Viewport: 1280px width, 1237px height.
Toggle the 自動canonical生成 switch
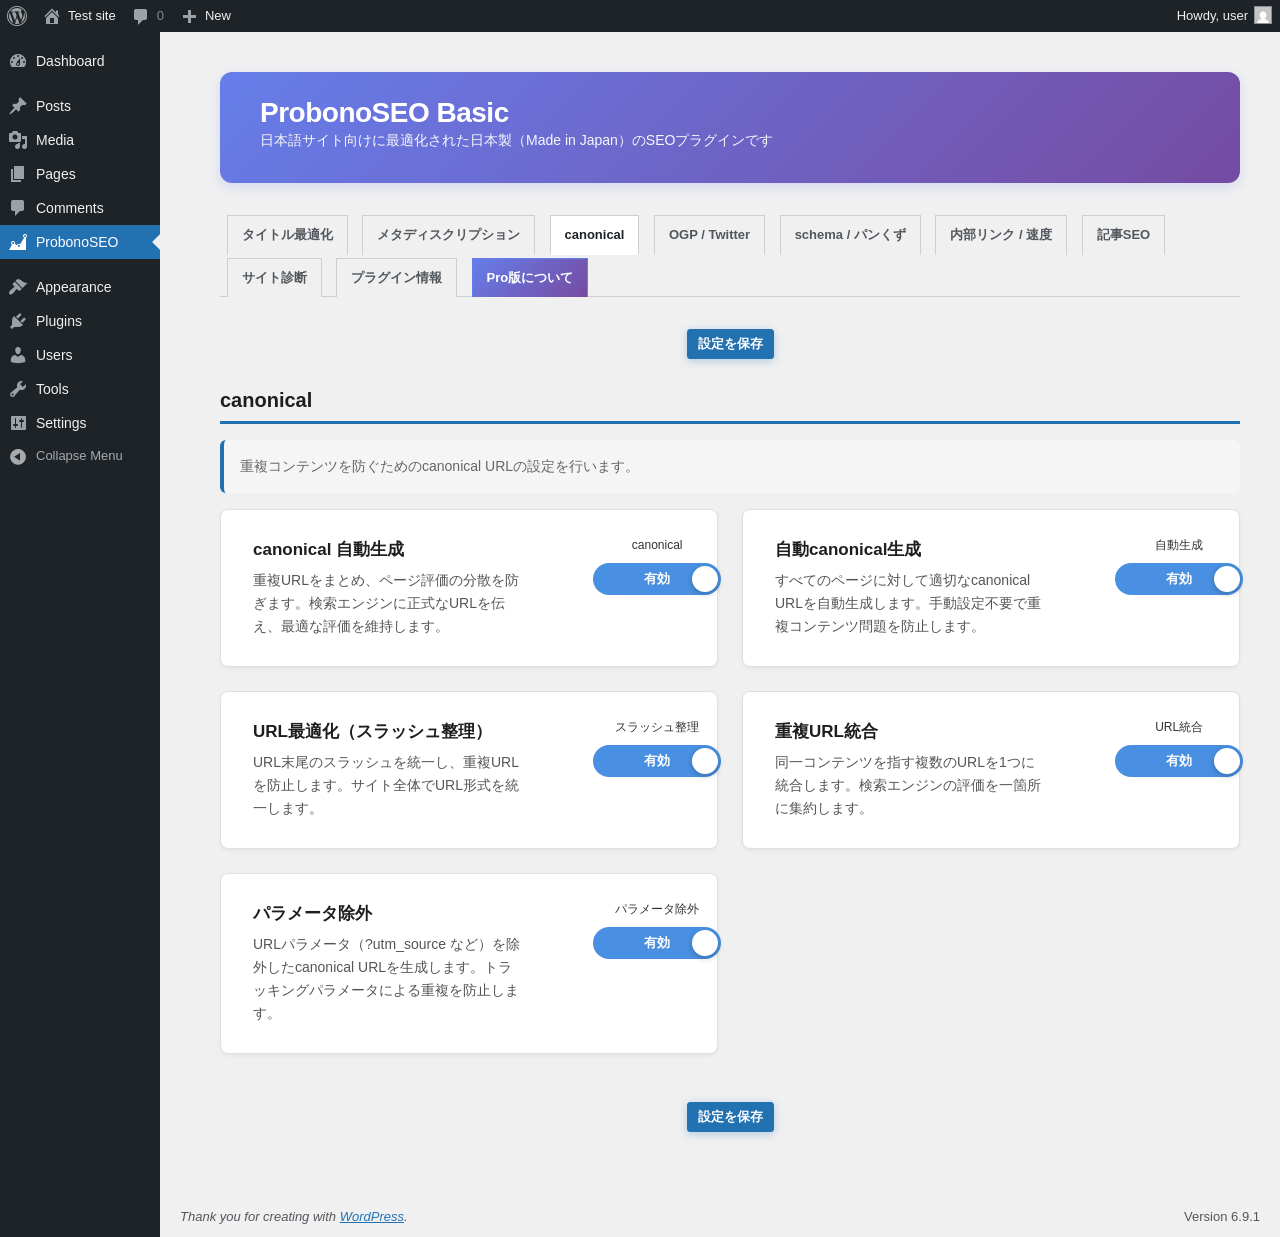tap(1179, 579)
